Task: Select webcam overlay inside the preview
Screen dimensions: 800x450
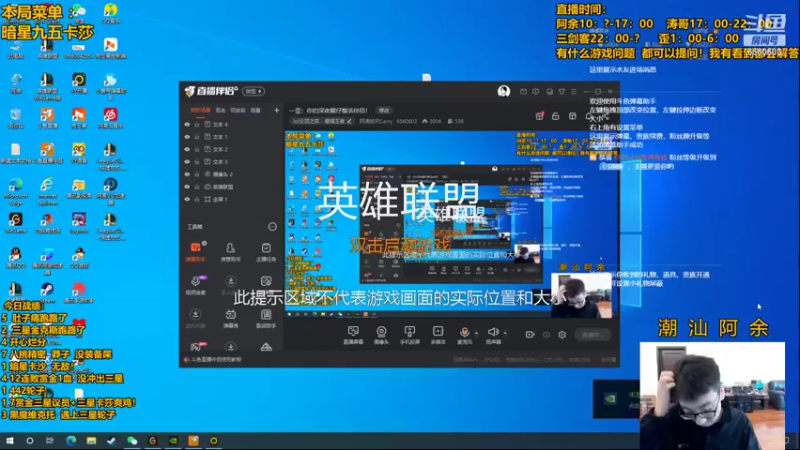Action: [582, 296]
